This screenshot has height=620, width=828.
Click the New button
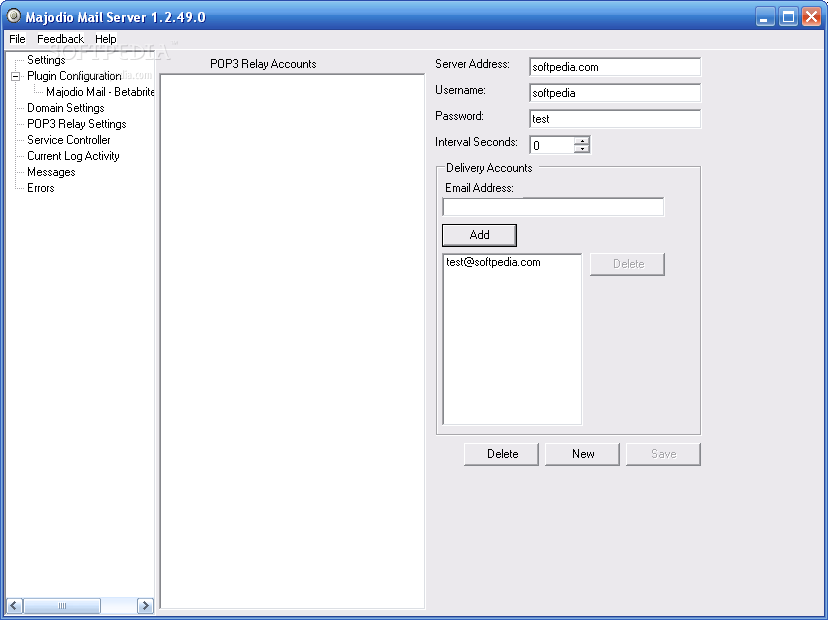coord(582,454)
